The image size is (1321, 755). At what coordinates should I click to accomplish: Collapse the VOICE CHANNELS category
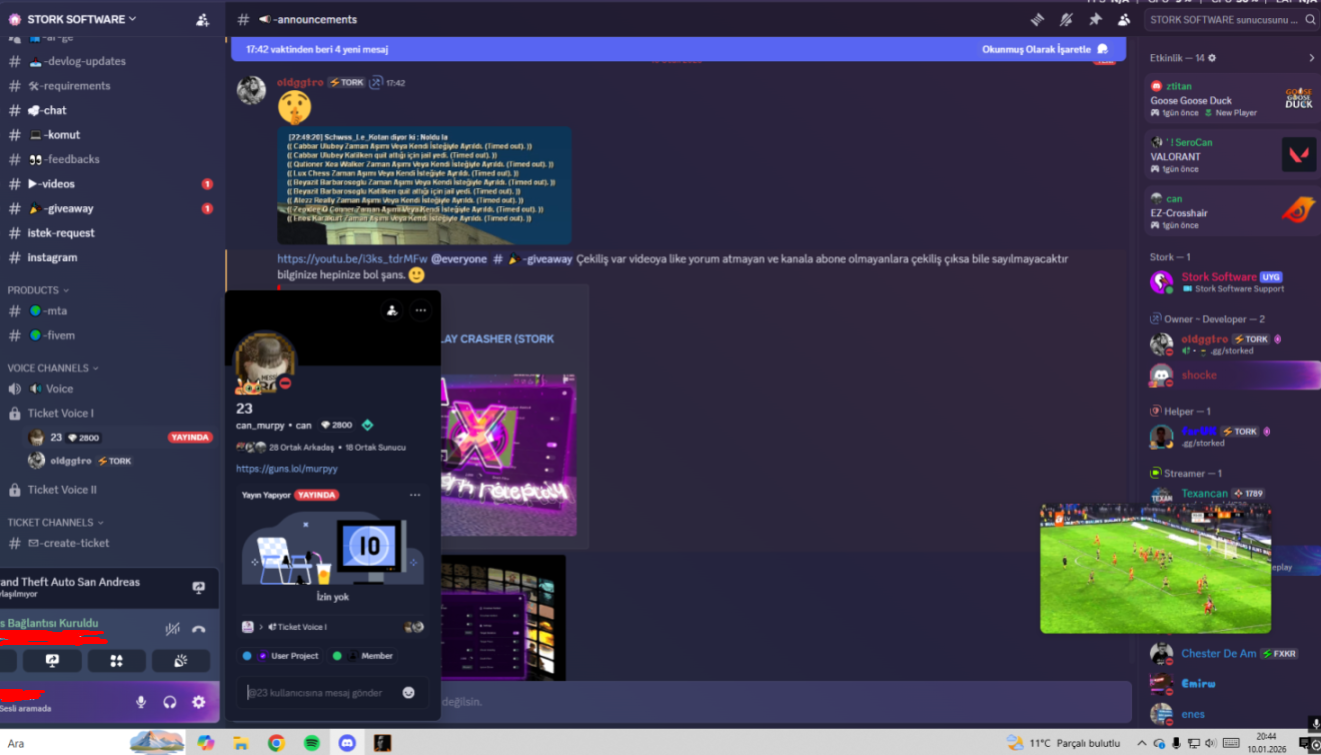pos(54,368)
